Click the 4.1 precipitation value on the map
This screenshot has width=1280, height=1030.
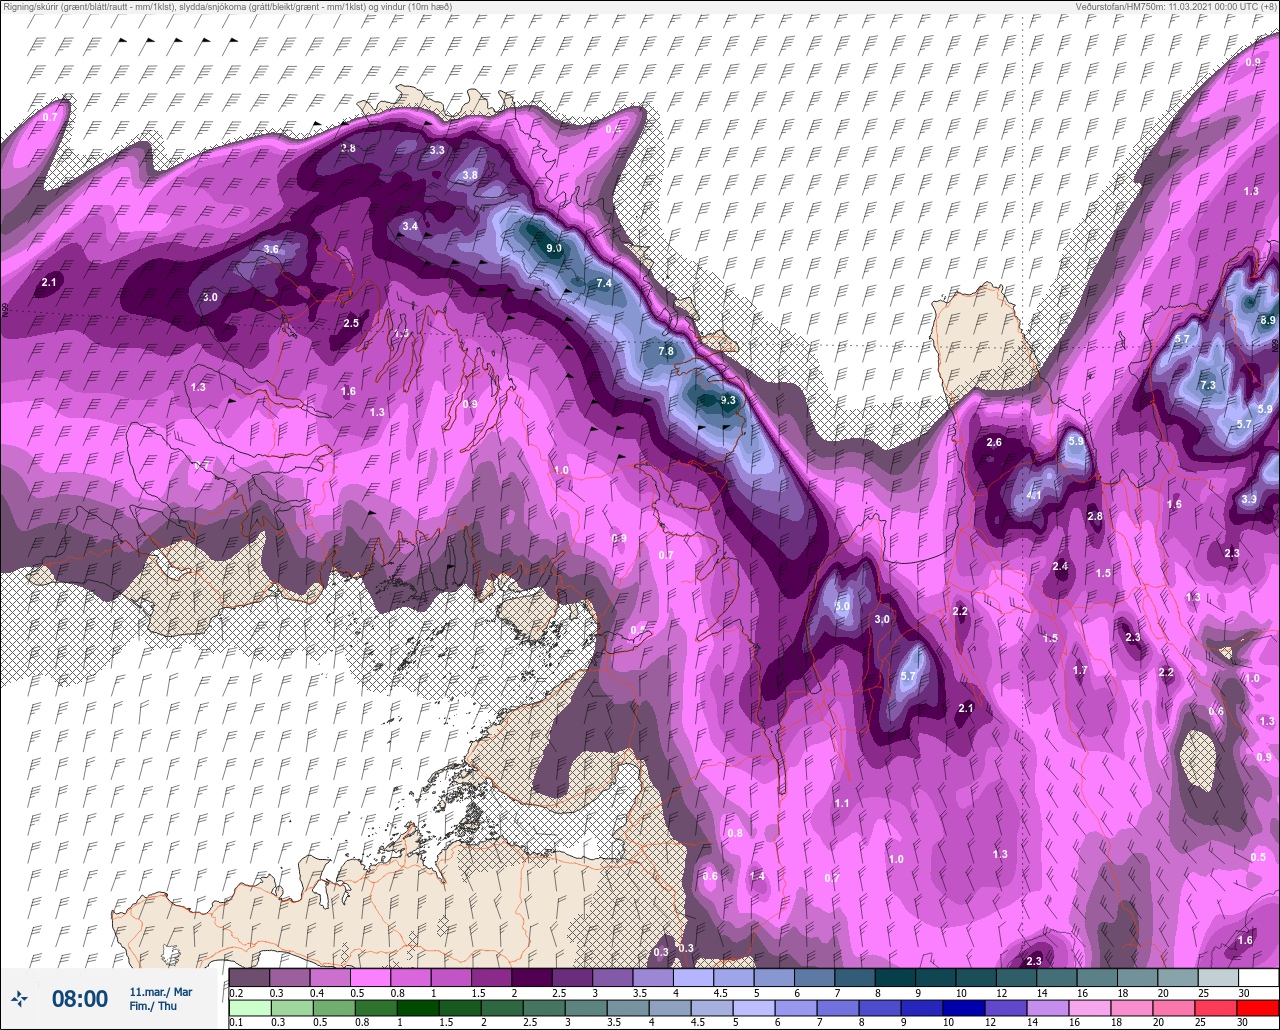pos(1034,495)
